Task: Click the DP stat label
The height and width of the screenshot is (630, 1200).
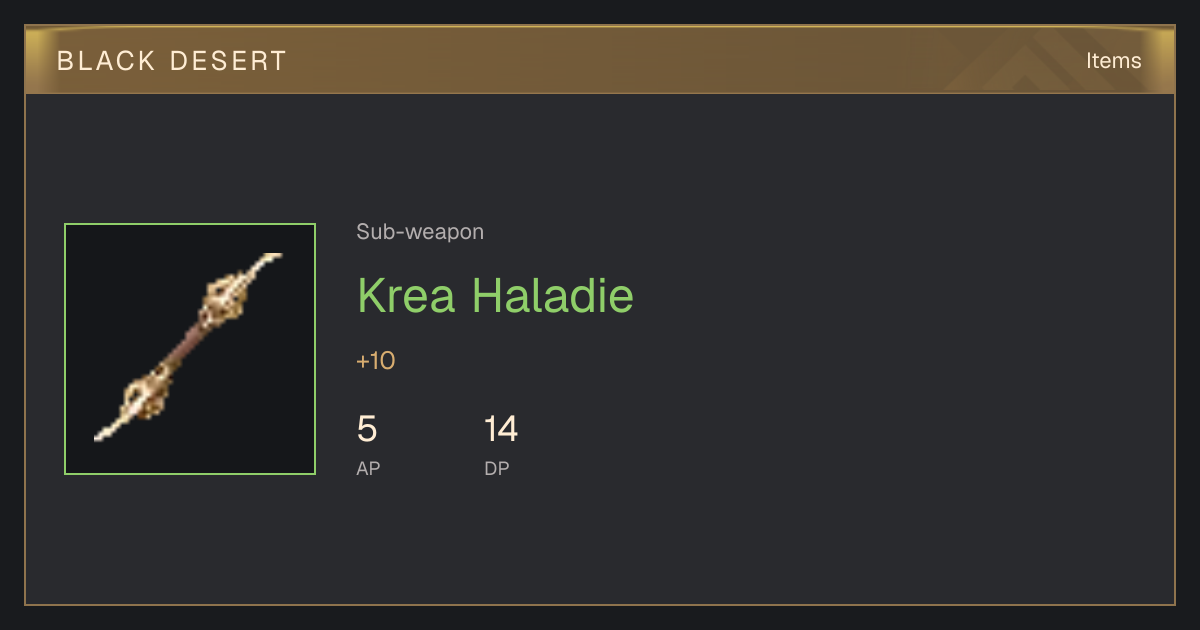Action: pos(497,468)
